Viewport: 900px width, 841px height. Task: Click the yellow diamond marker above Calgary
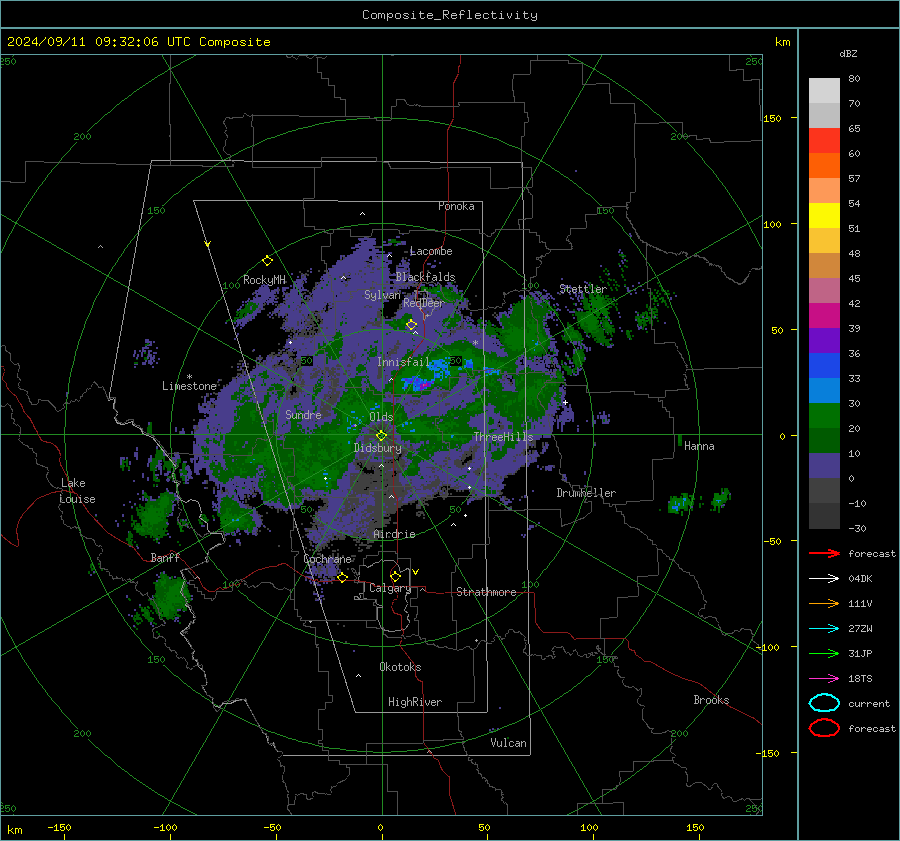tap(395, 576)
